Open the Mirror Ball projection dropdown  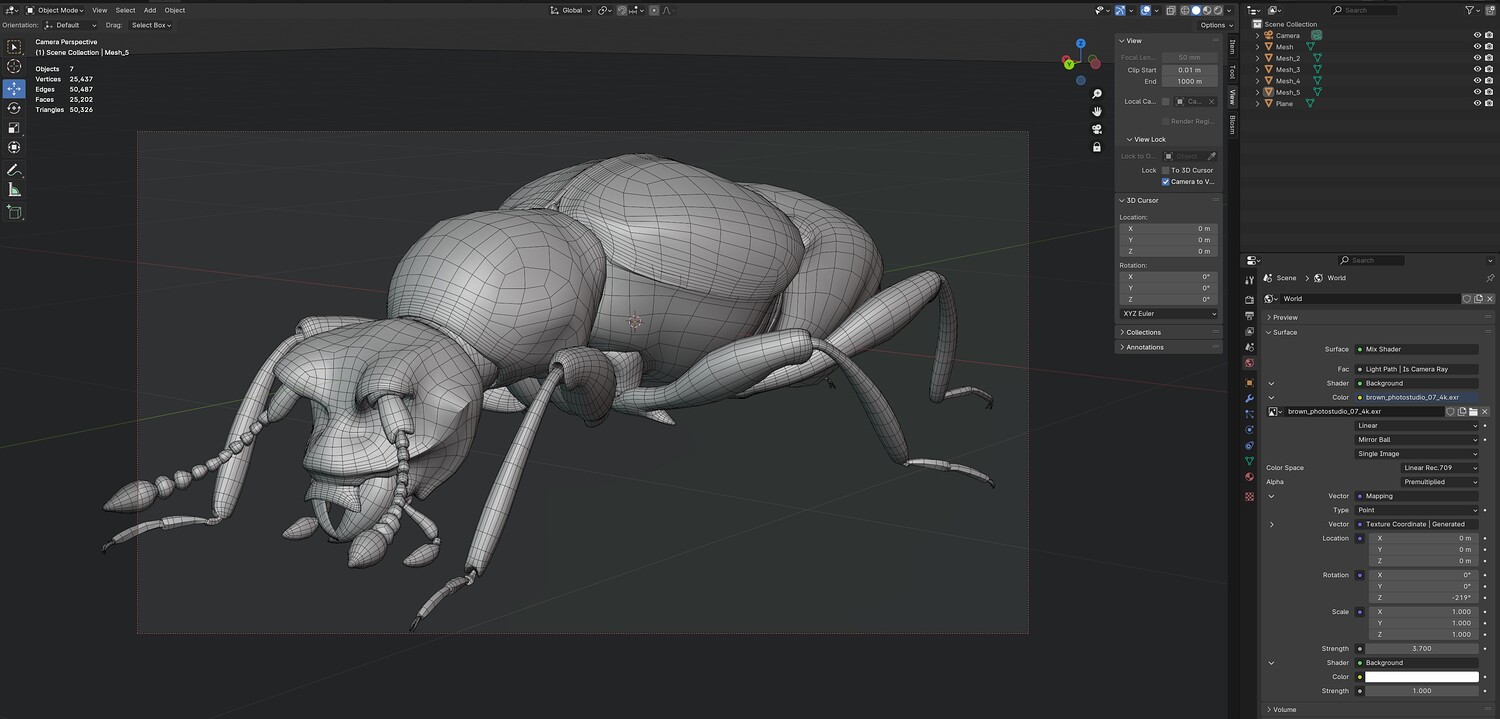(x=1416, y=440)
